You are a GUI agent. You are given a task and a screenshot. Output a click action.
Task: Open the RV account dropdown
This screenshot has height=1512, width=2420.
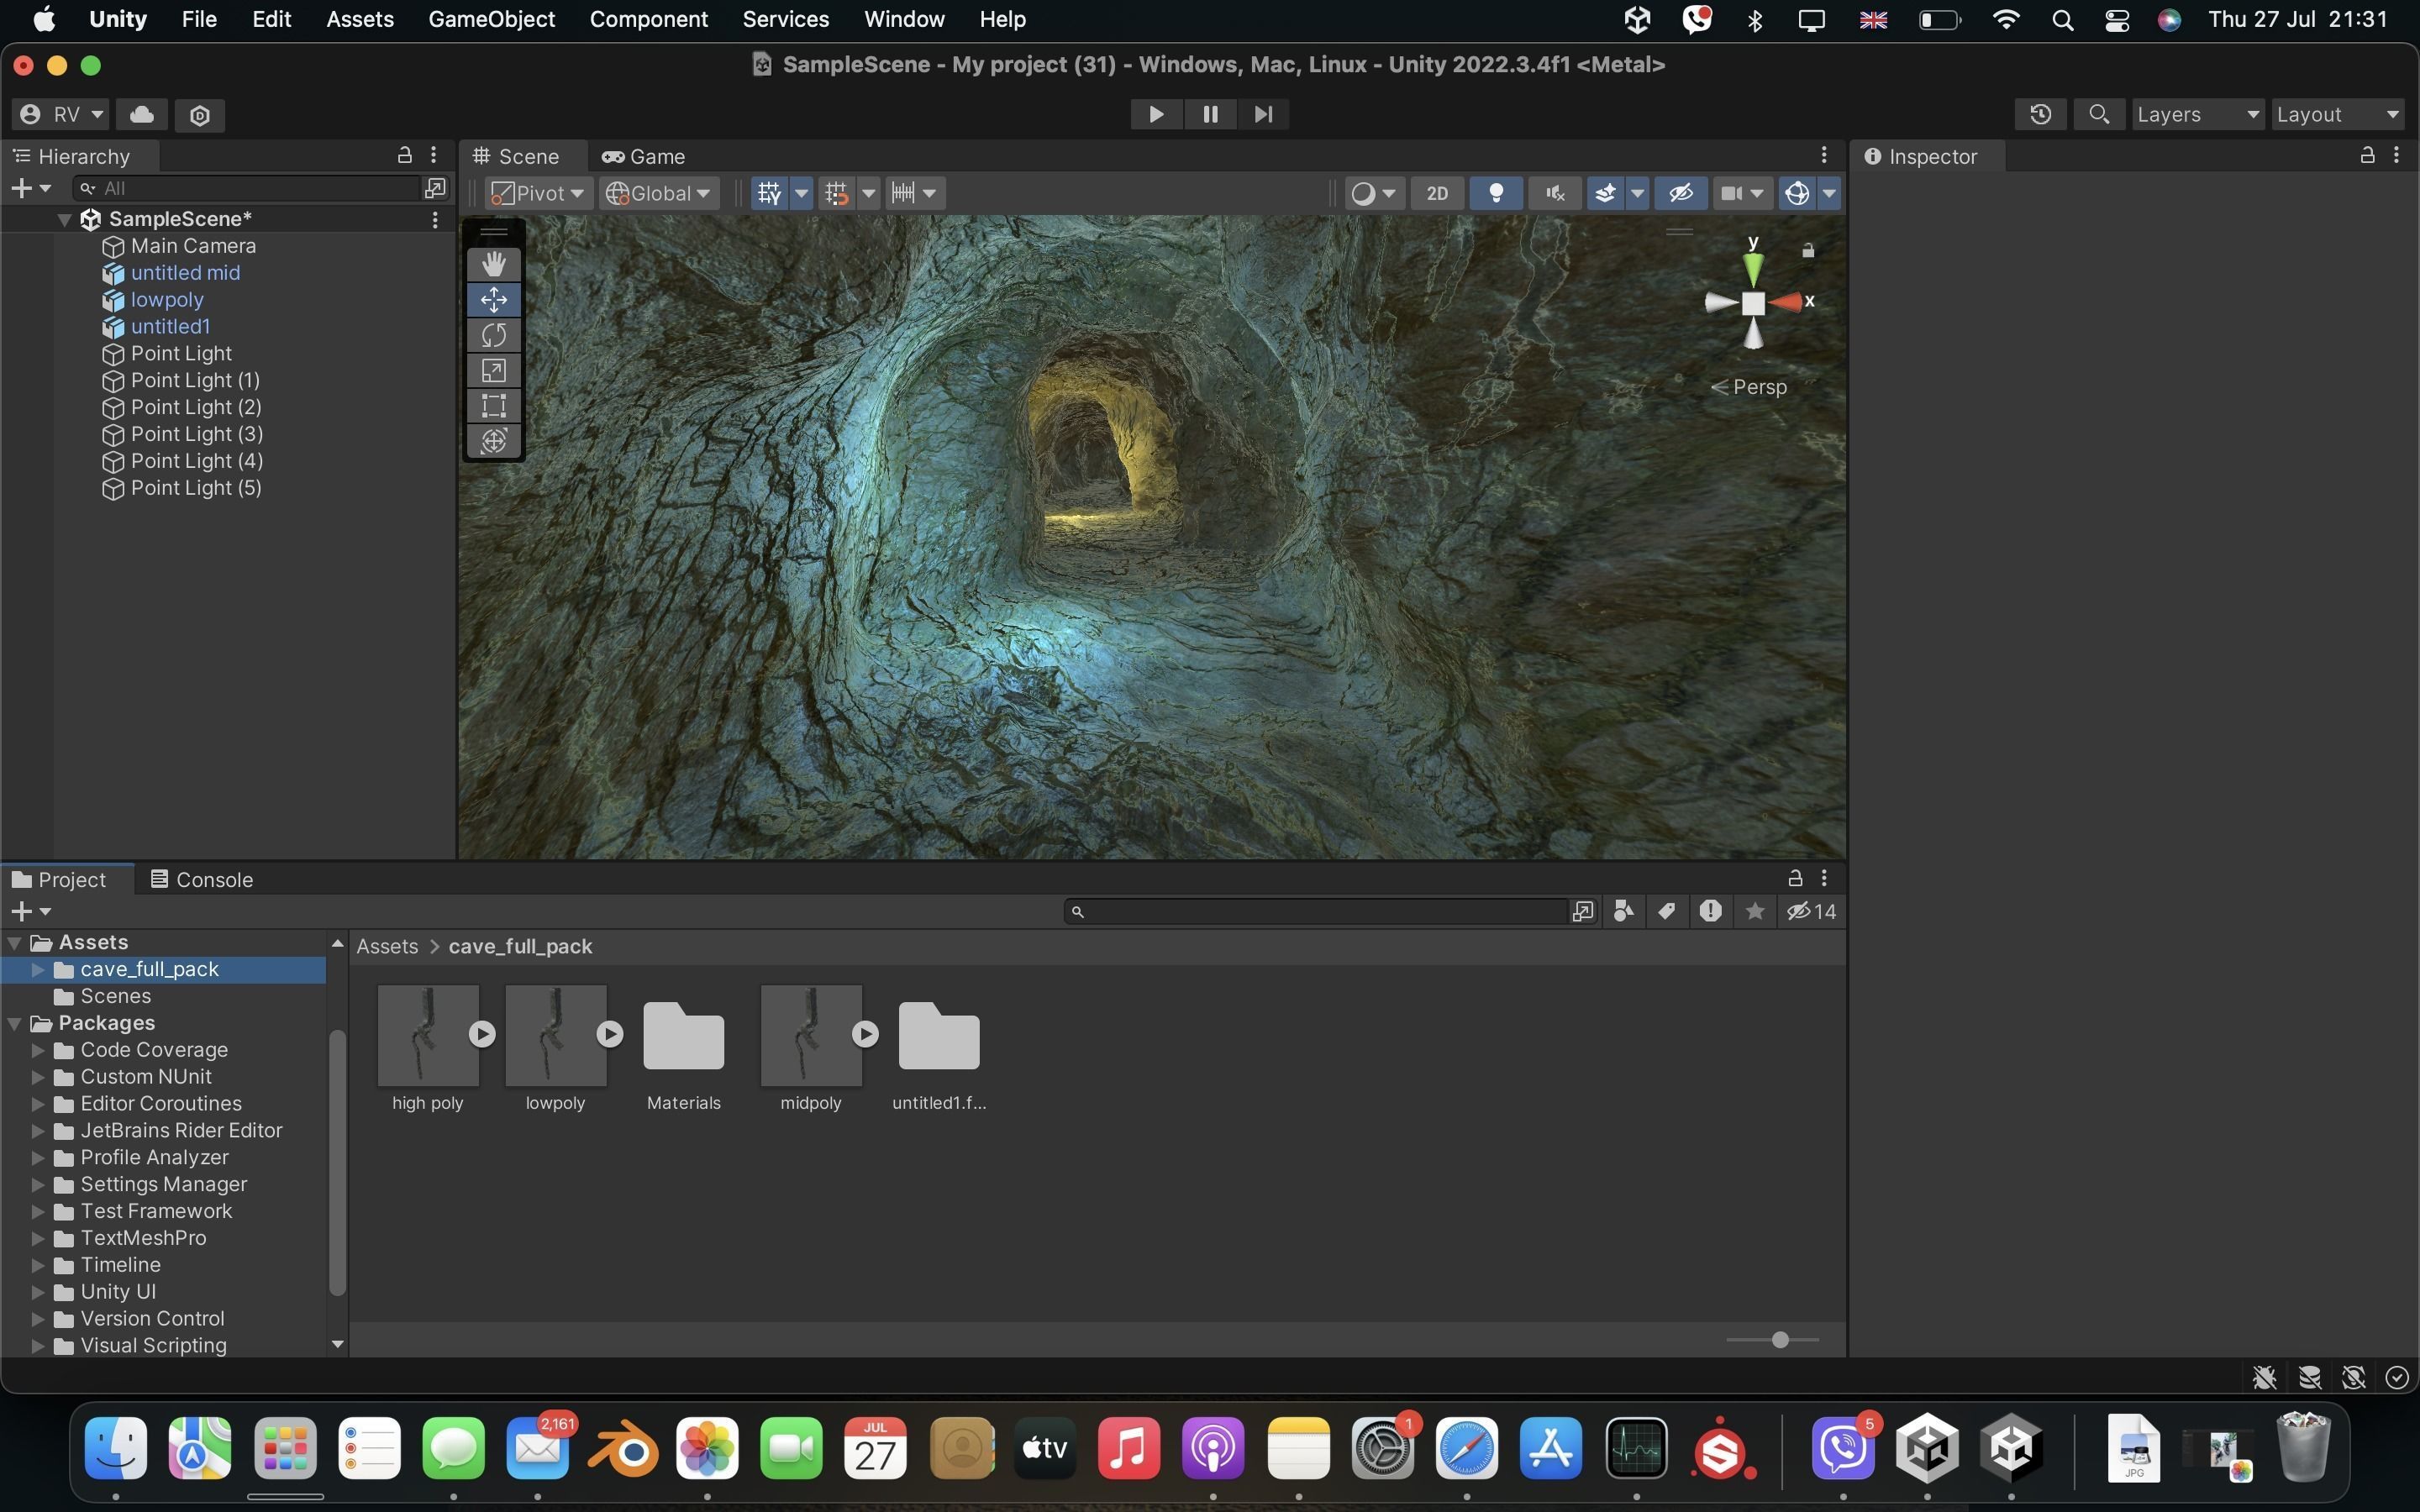point(61,114)
